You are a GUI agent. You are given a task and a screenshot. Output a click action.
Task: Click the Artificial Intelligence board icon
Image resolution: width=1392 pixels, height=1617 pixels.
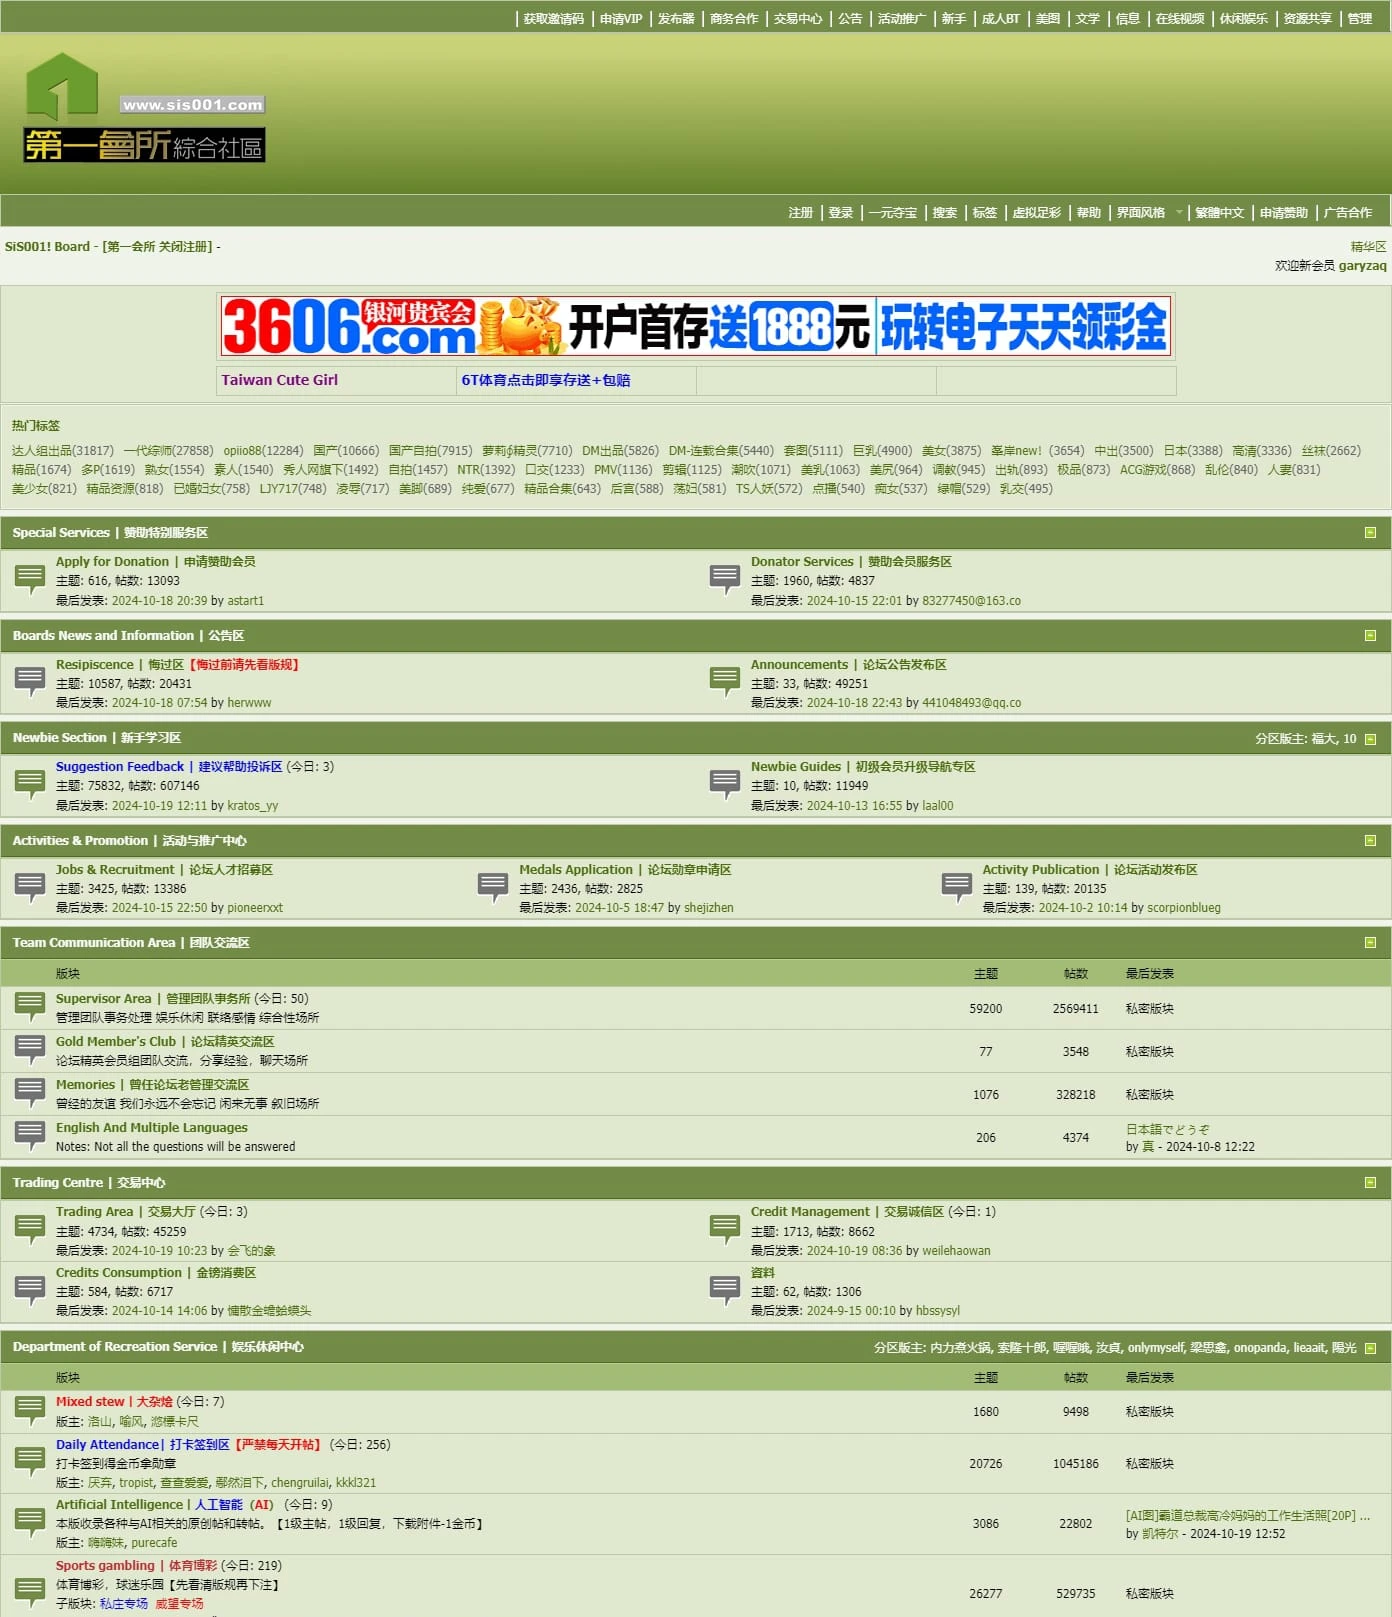click(x=30, y=1522)
